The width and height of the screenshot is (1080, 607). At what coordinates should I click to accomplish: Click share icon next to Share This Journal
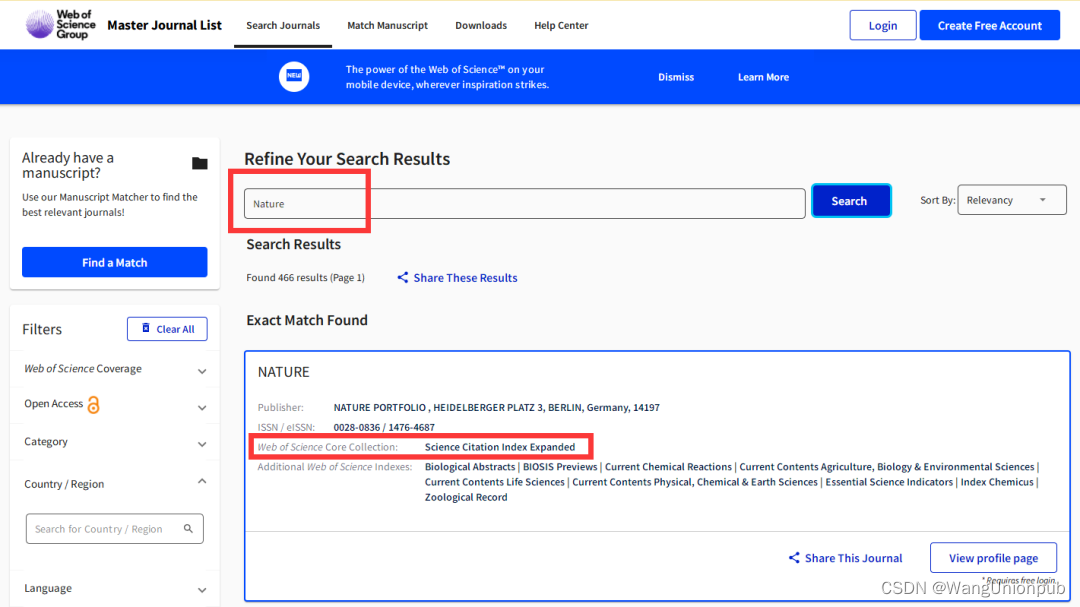point(794,557)
